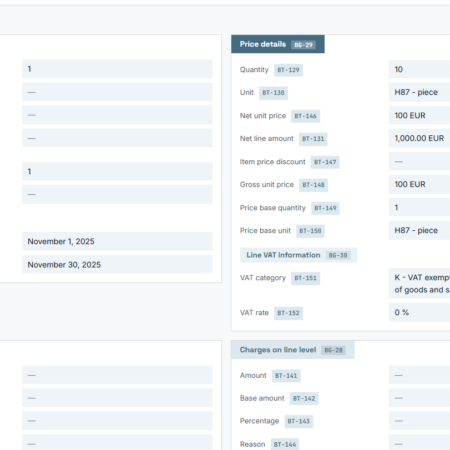
Task: Click the BT-147 Item price discount tag
Action: pyautogui.click(x=325, y=162)
